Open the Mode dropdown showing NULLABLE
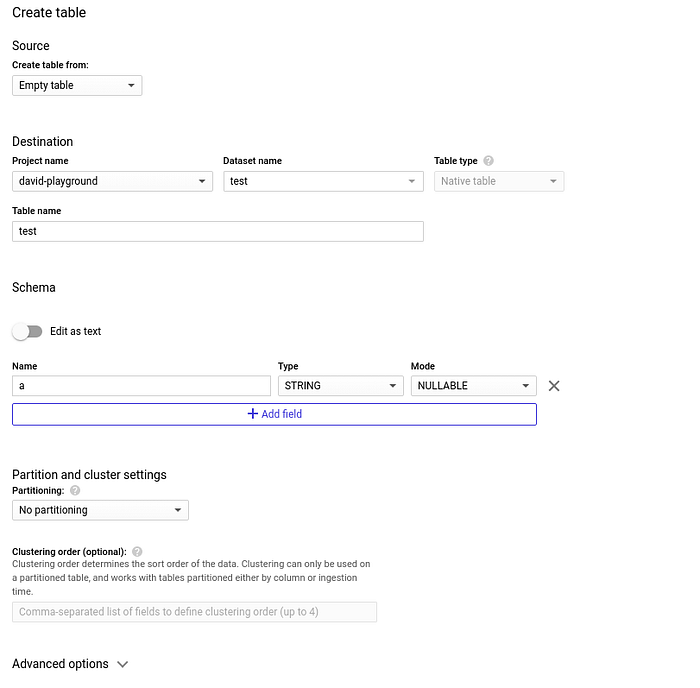Viewport: 700px width, 688px height. (473, 386)
